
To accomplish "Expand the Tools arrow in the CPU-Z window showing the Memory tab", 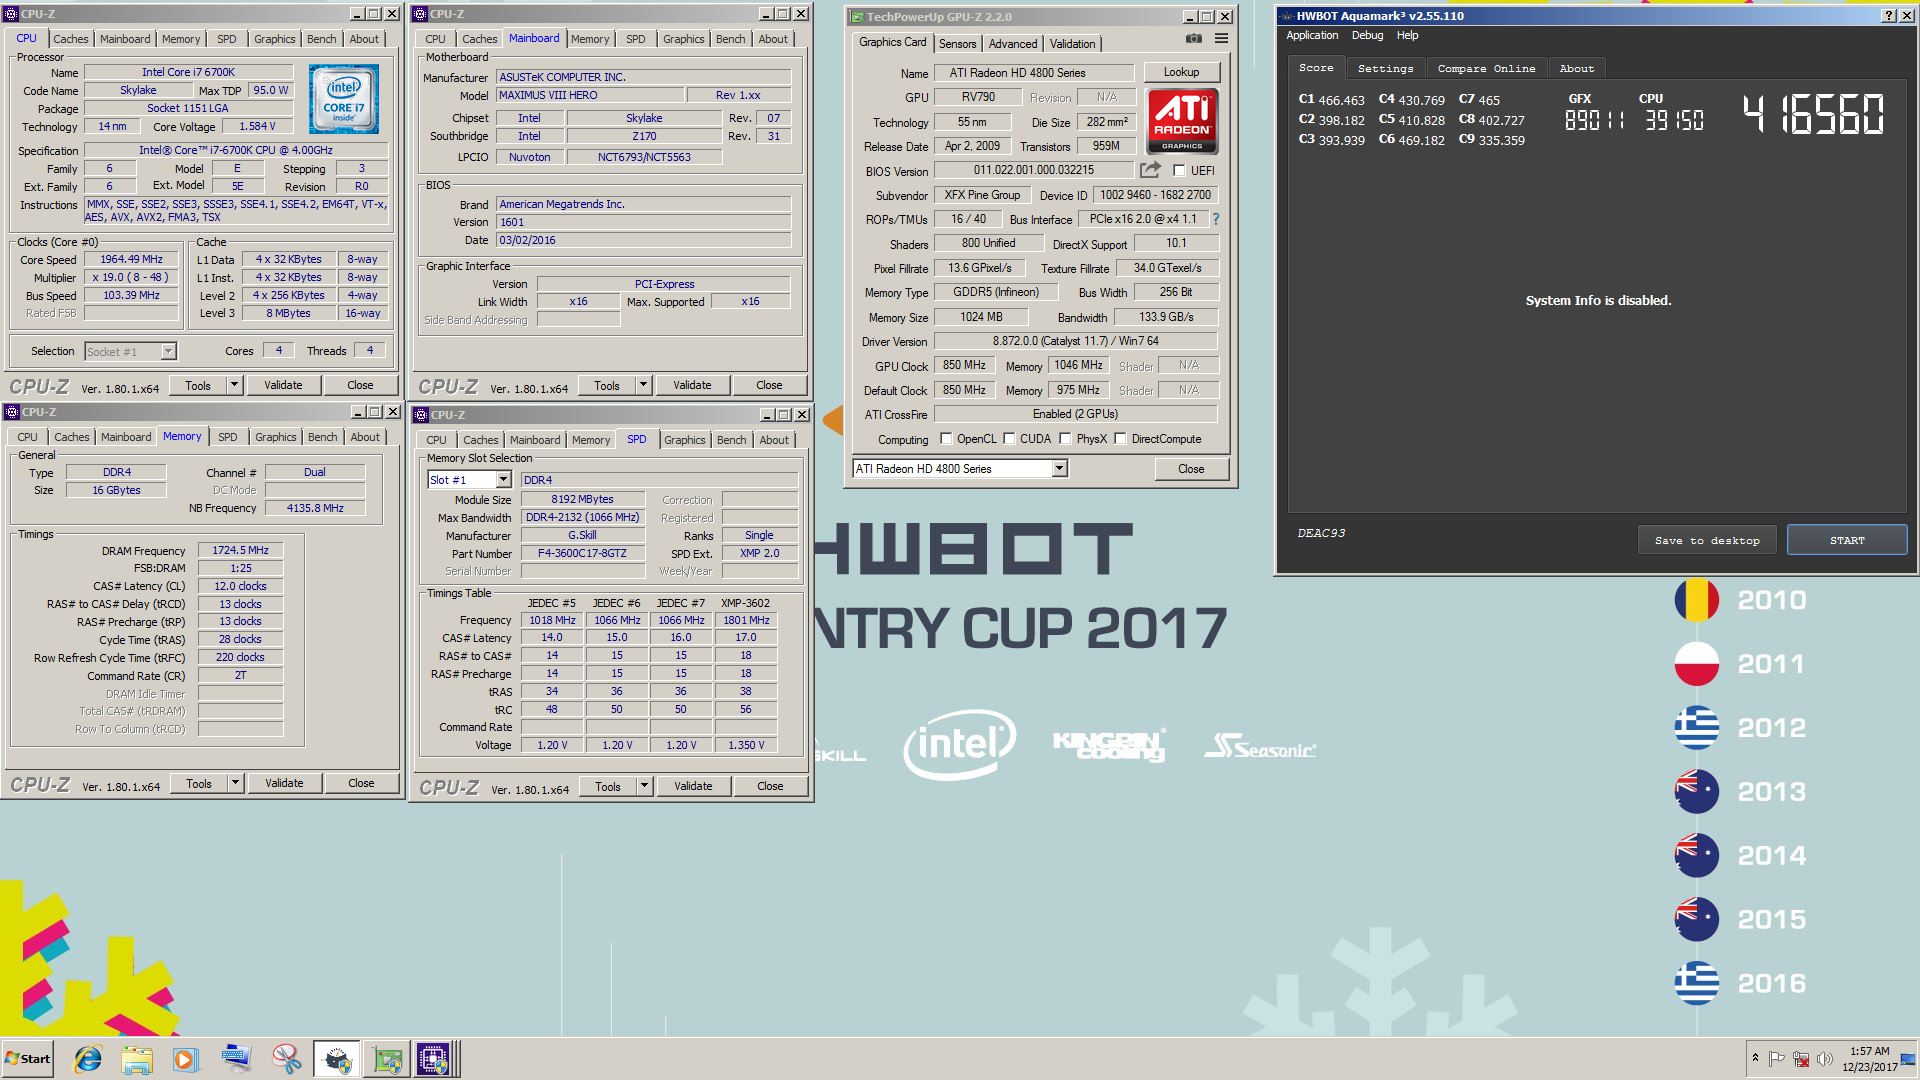I will coord(235,783).
